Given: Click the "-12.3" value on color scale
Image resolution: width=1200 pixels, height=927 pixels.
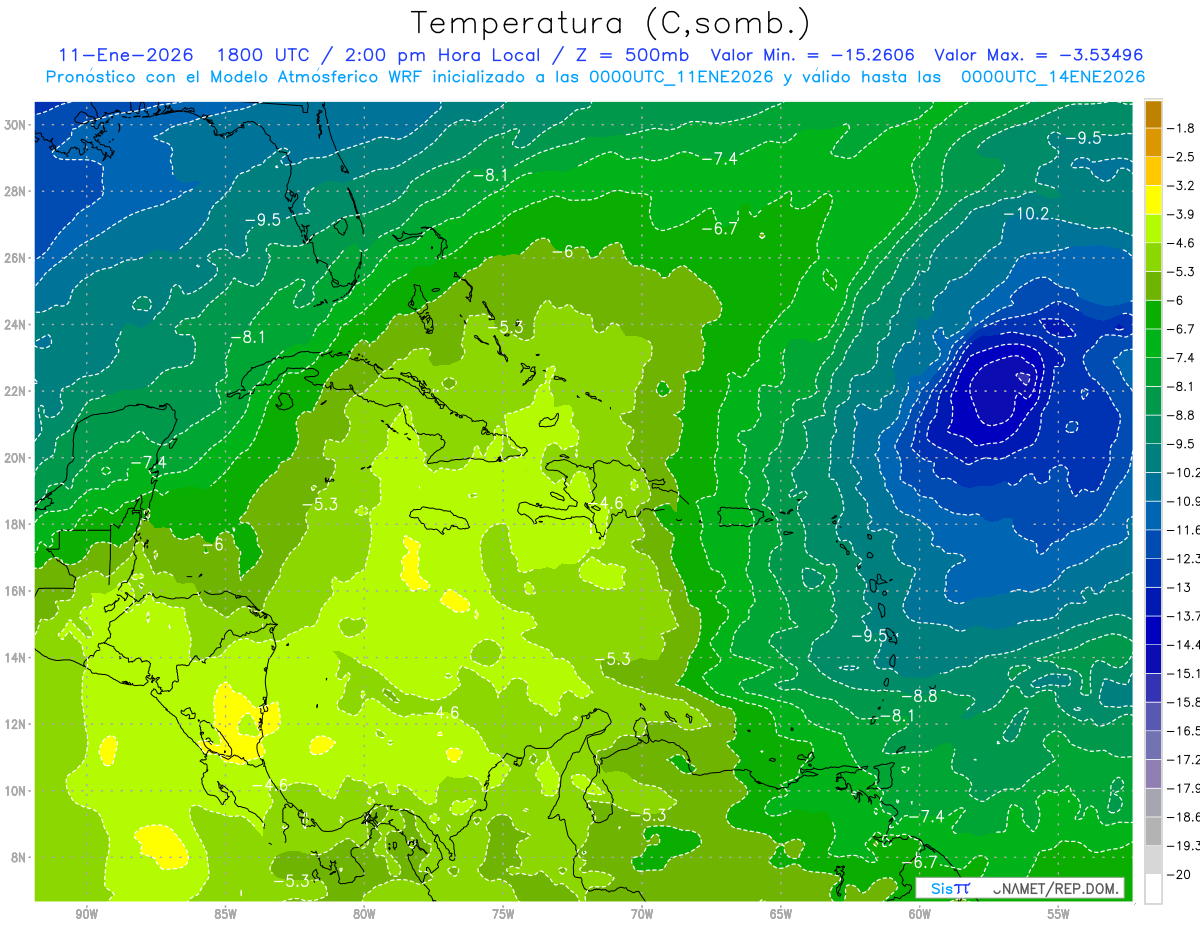Looking at the screenshot, I should [x=1184, y=558].
